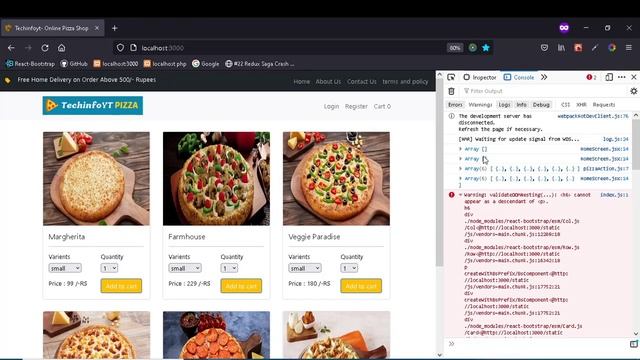The image size is (640, 360).
Task: Click the shield tracking protection icon
Action: (x=120, y=48)
